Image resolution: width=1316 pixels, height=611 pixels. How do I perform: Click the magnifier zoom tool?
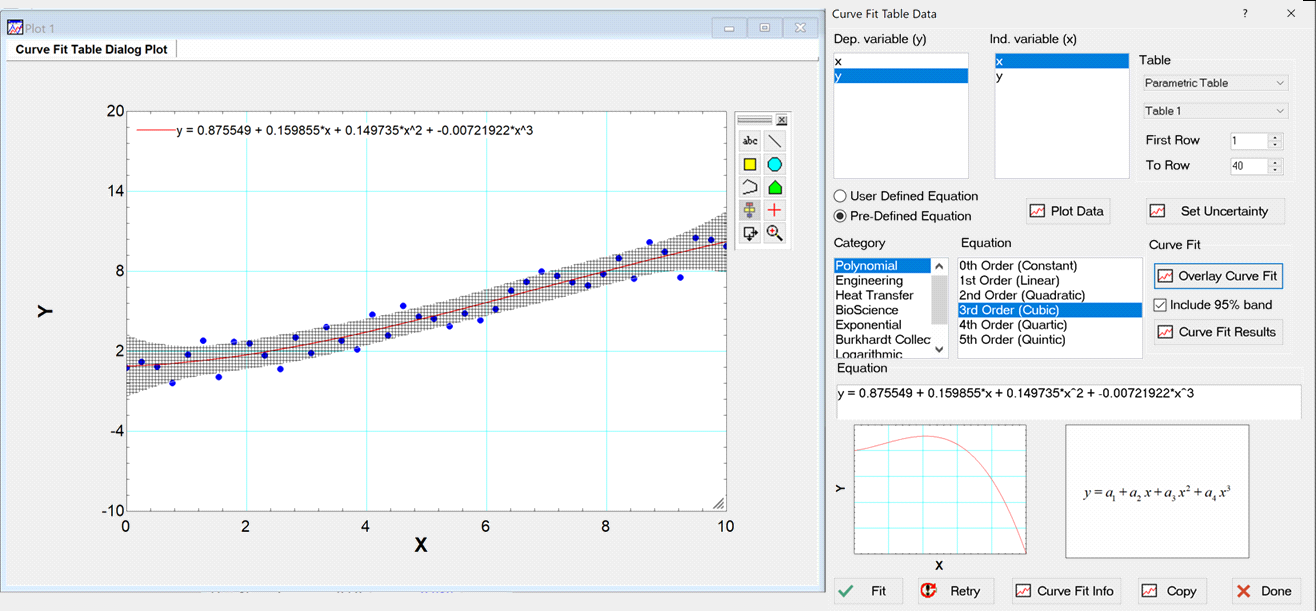pyautogui.click(x=774, y=233)
